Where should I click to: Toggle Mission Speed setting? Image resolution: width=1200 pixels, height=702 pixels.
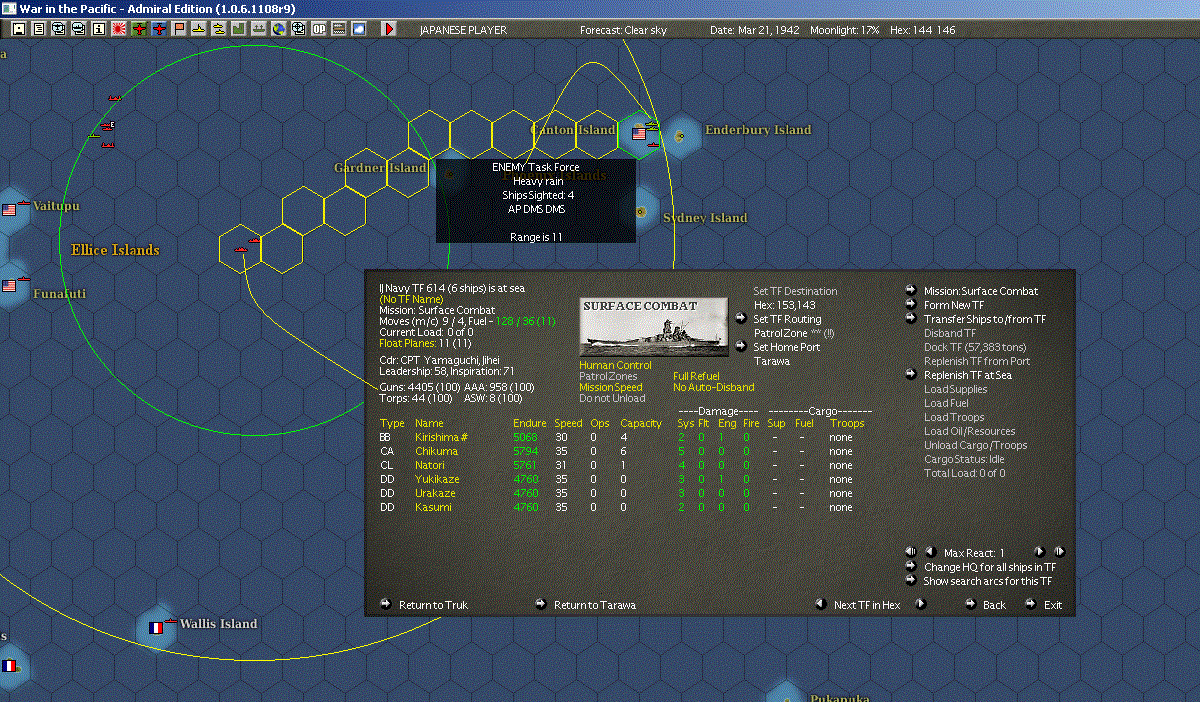(611, 388)
